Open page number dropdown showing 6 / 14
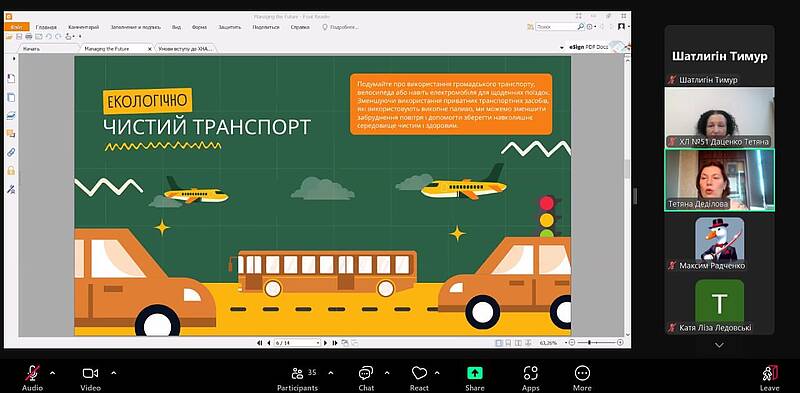 click(x=297, y=343)
